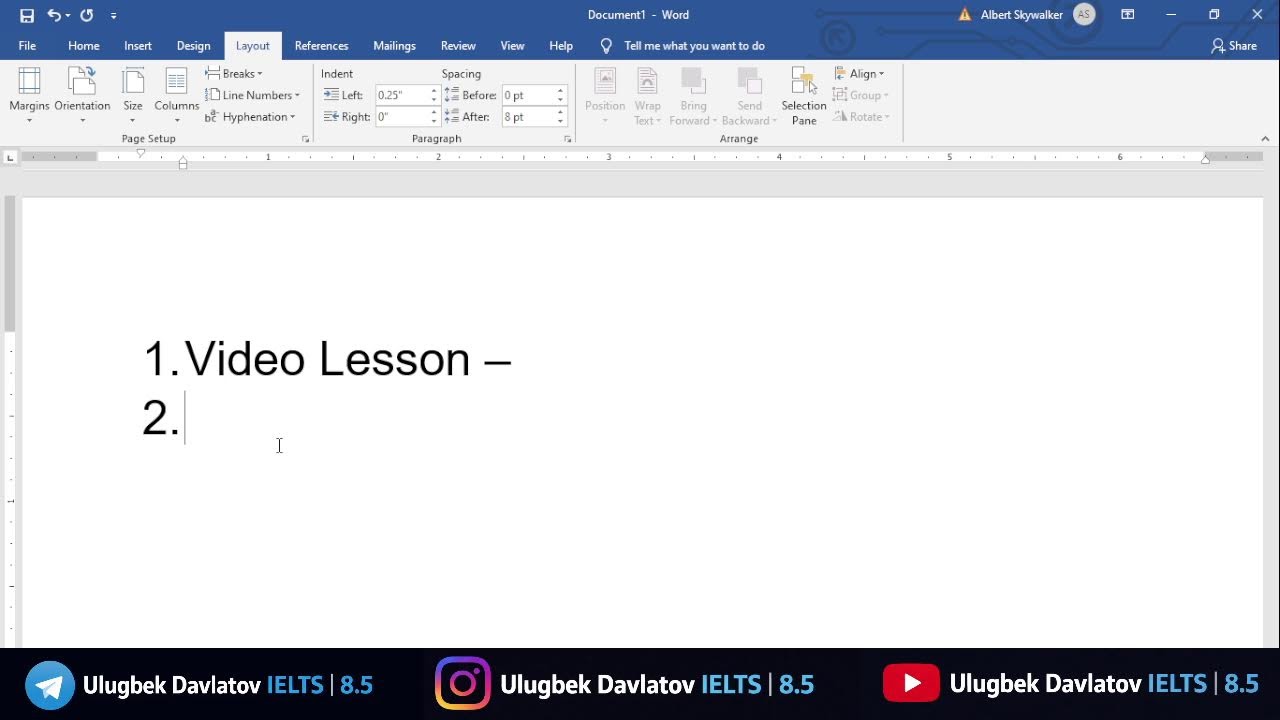Screen dimensions: 1280x720
Task: Switch to the View tab
Action: click(512, 46)
